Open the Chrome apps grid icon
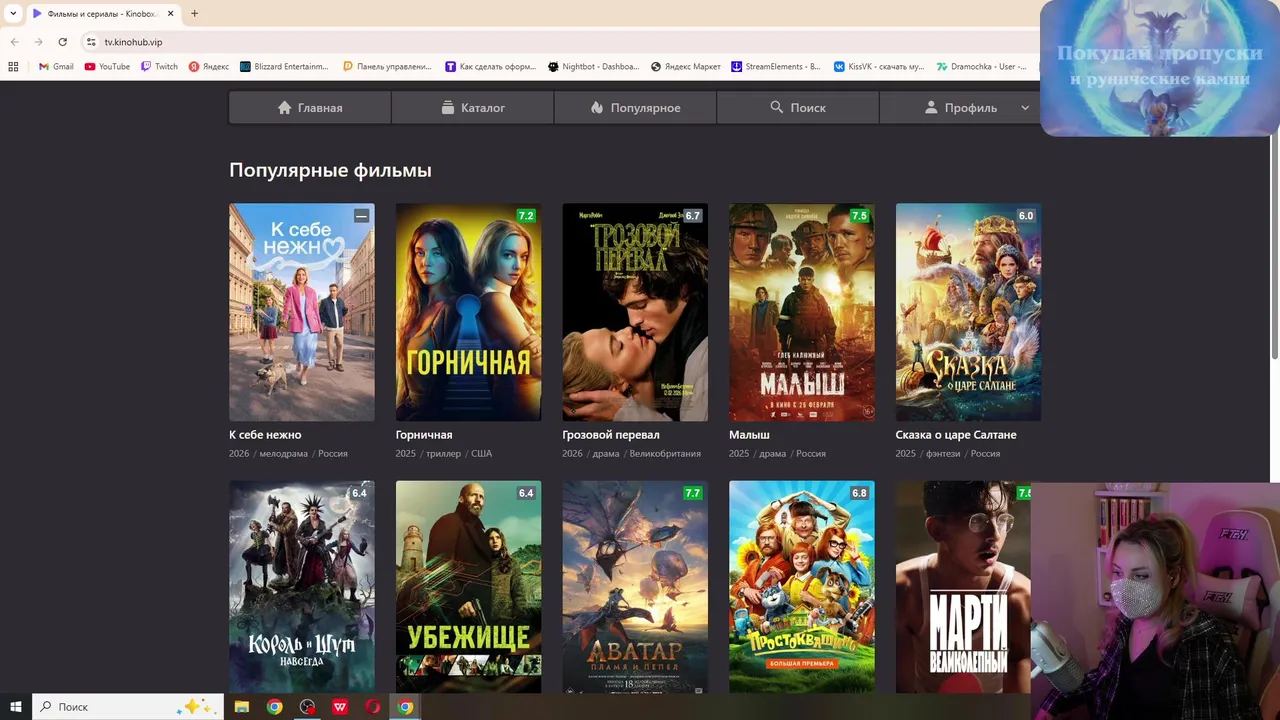The width and height of the screenshot is (1280, 720). point(13,67)
